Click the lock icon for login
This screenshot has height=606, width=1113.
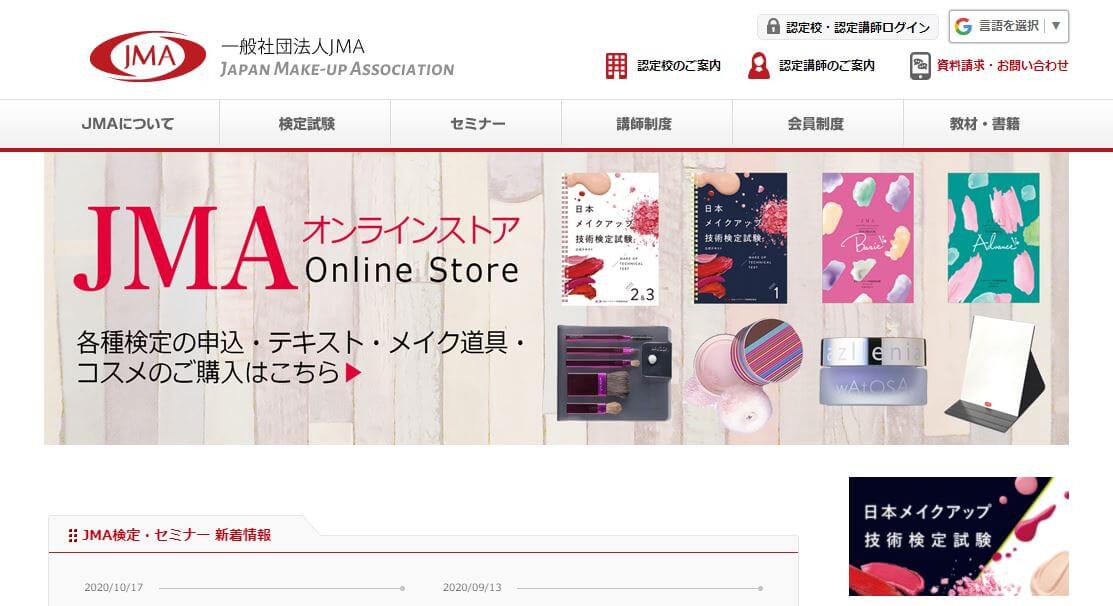tap(774, 27)
